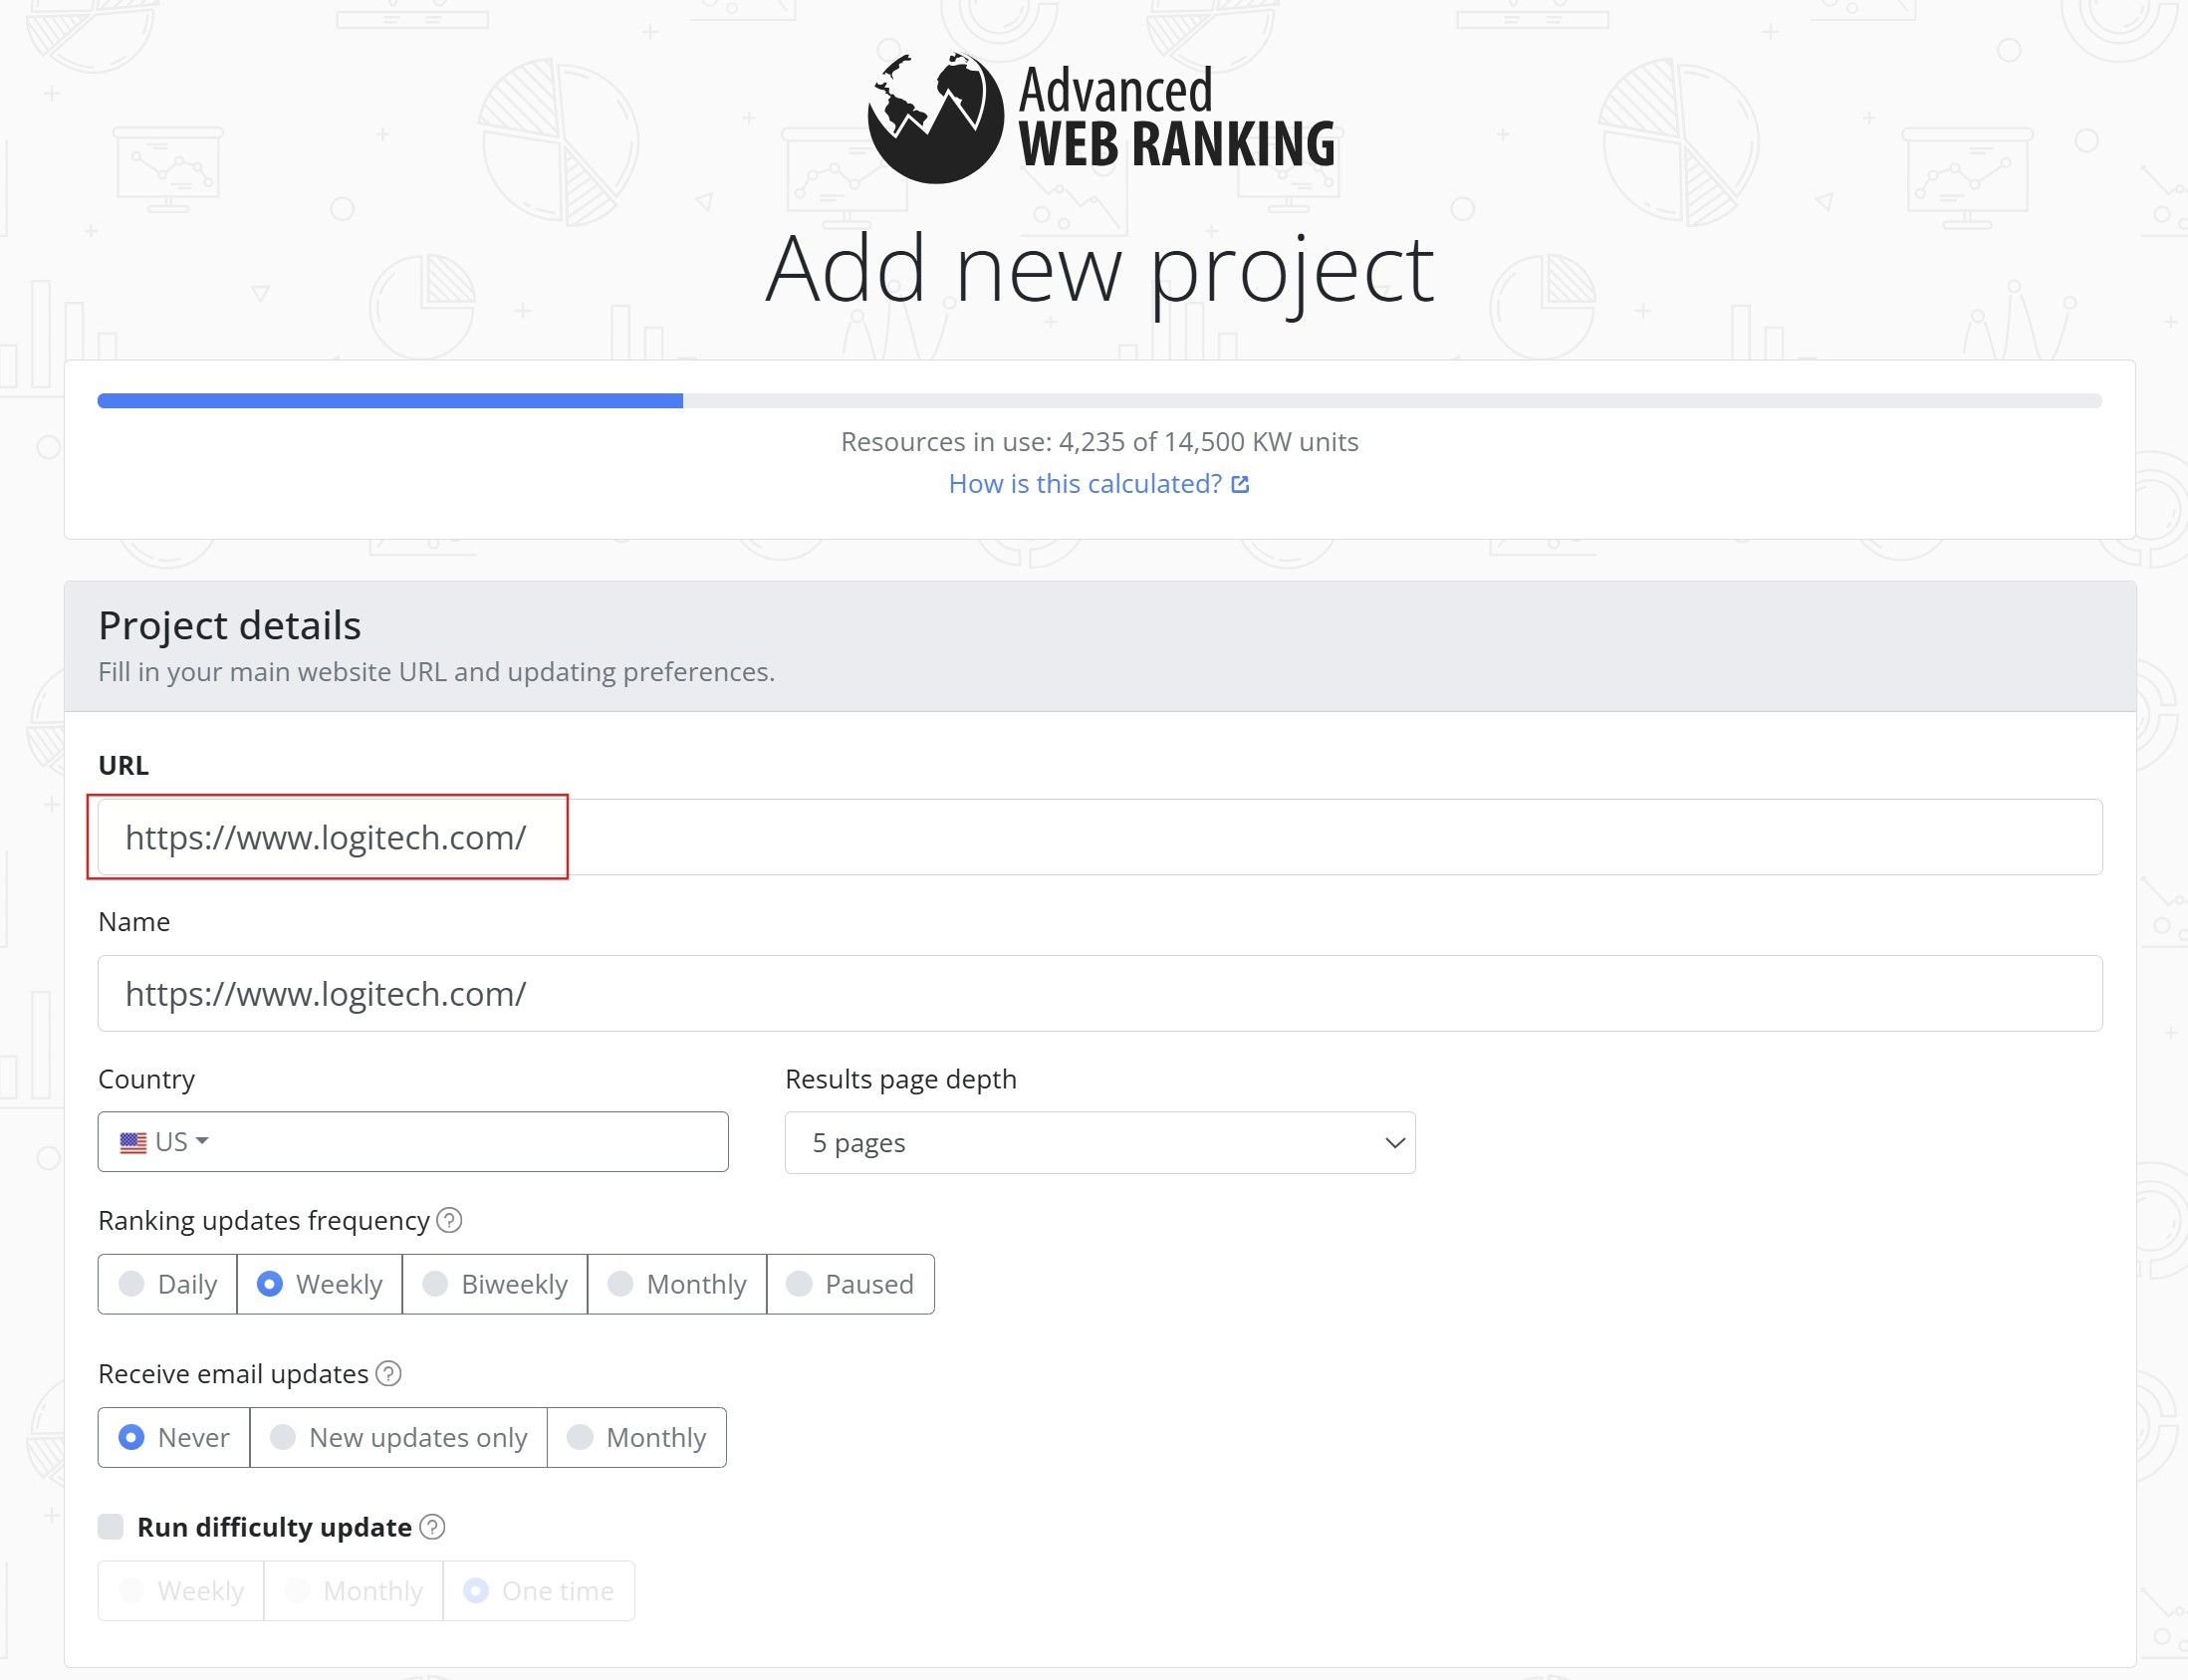Enable the Run difficulty update checkbox

(111, 1527)
